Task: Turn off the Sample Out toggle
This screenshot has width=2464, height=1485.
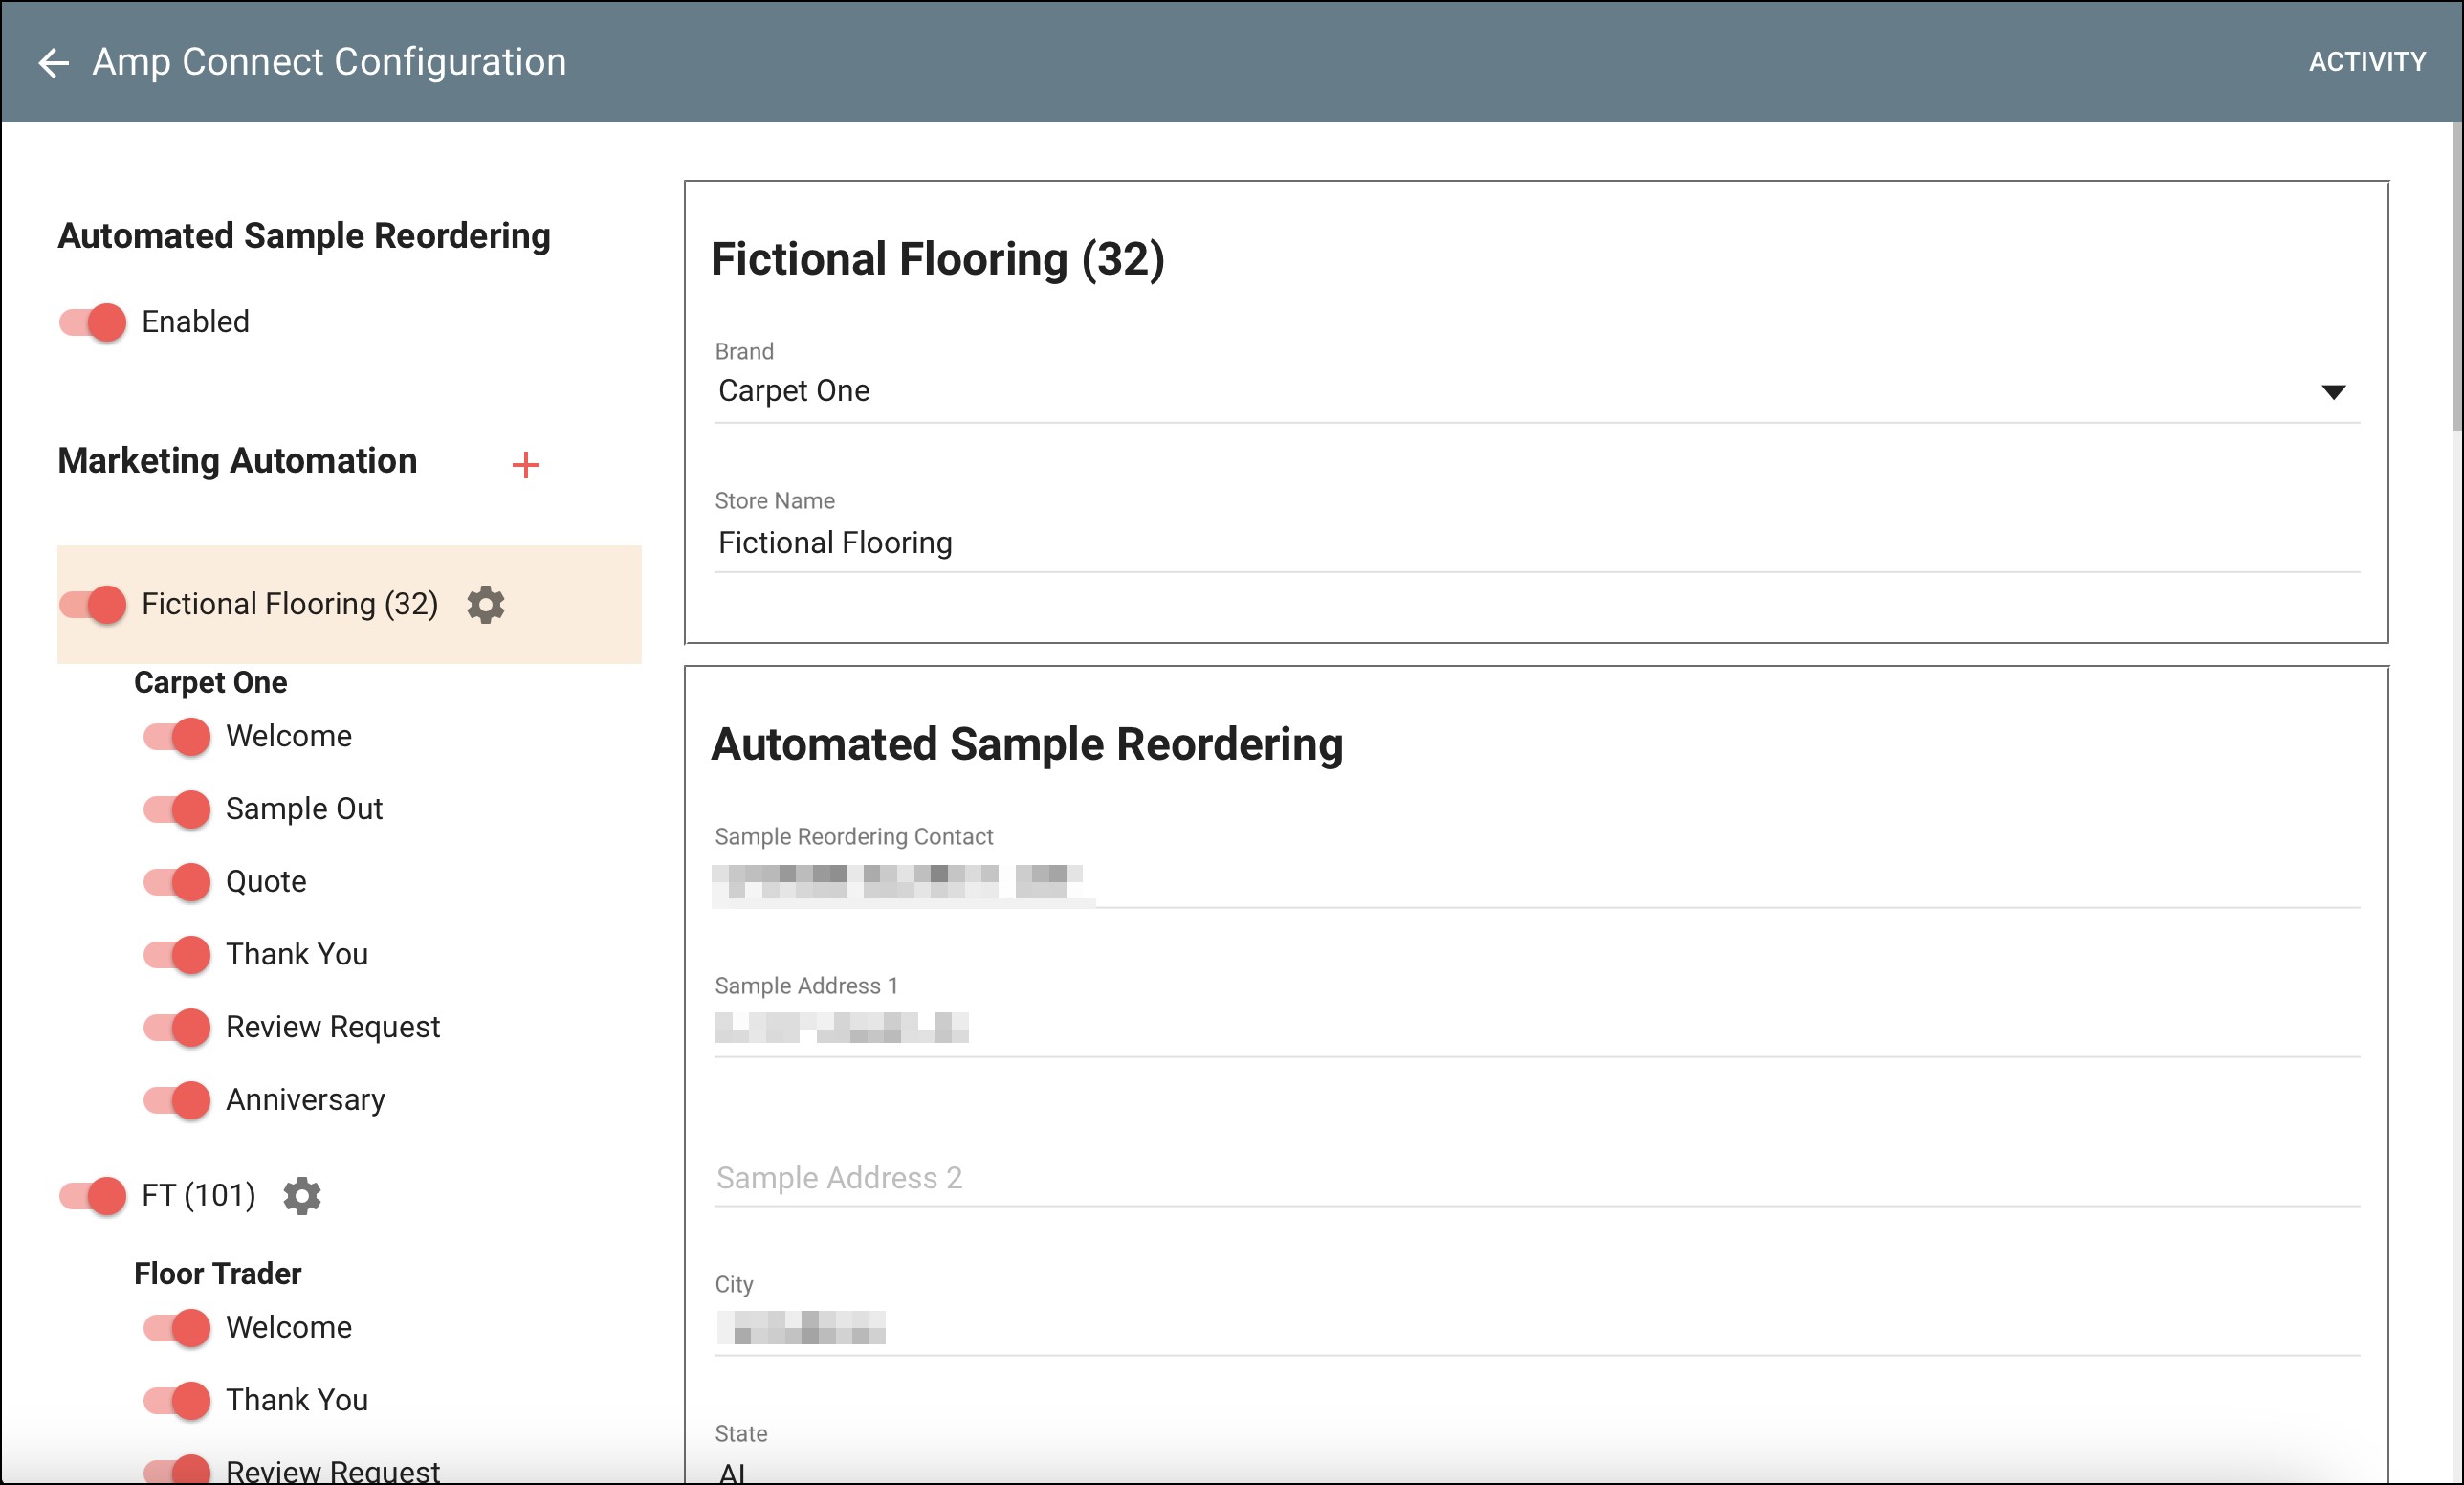Action: click(176, 809)
